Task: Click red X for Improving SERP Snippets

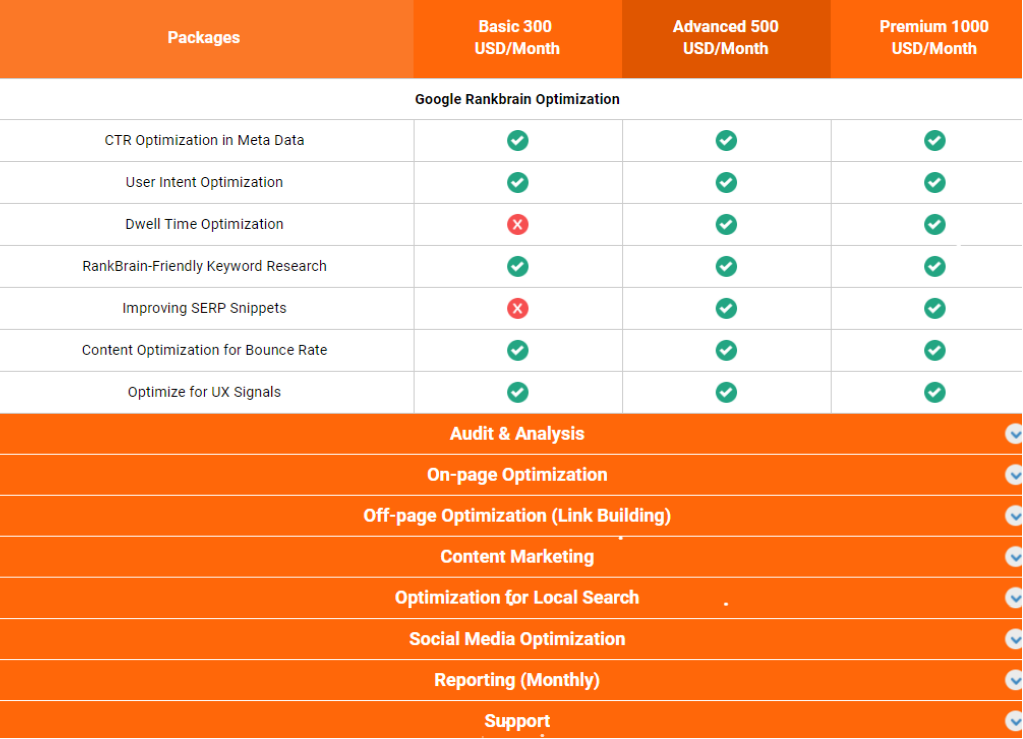Action: (x=517, y=309)
